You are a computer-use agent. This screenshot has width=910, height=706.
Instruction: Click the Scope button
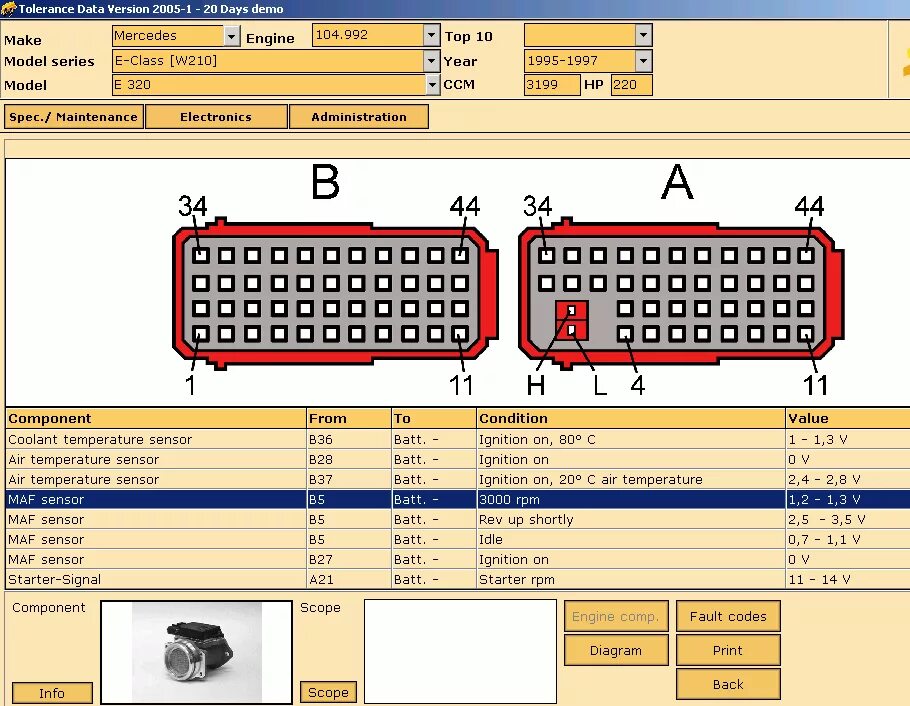[x=328, y=692]
